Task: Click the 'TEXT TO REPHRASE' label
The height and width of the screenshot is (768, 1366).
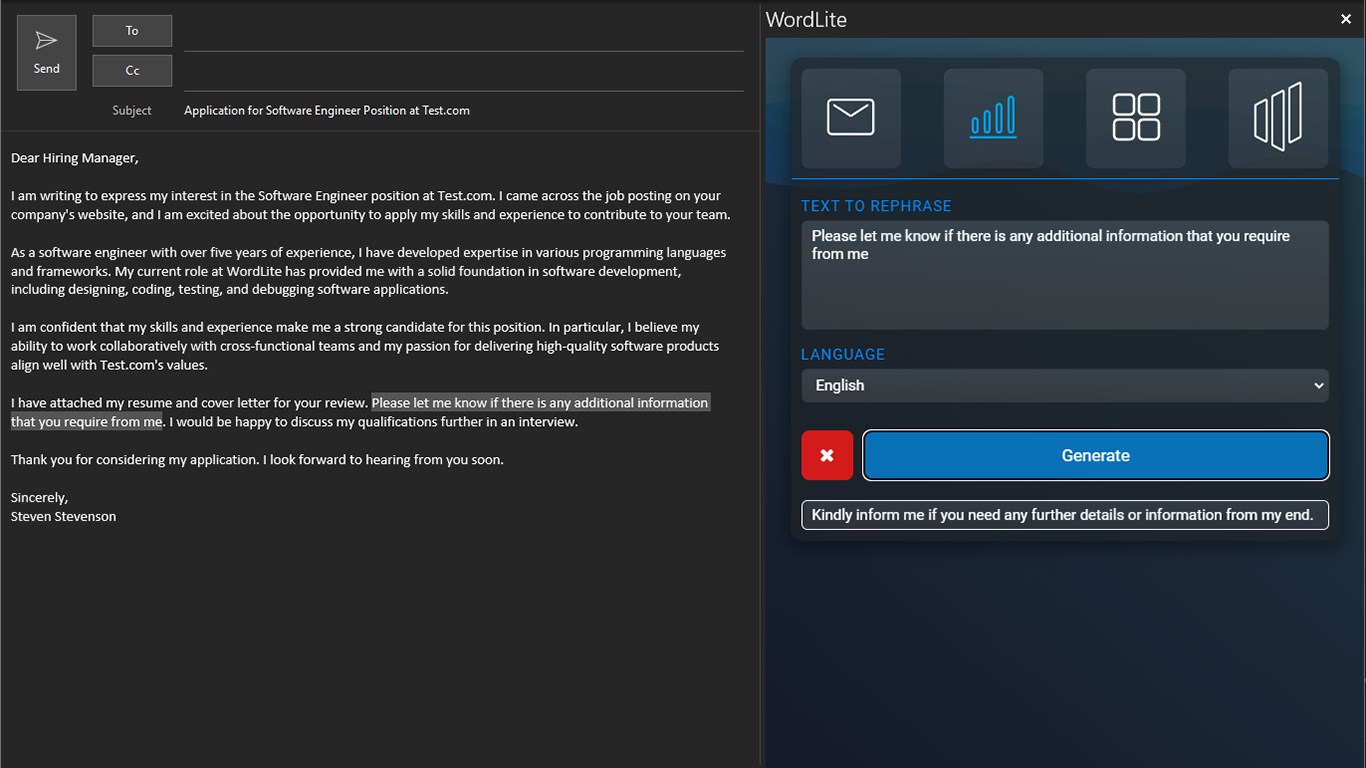Action: coord(876,206)
